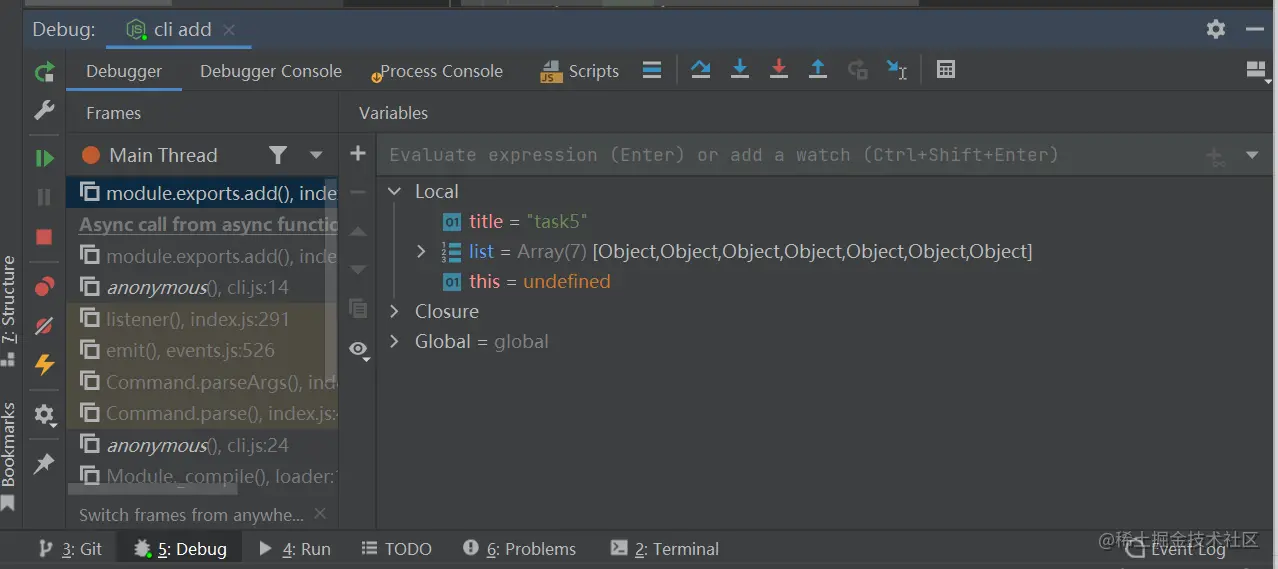The image size is (1278, 569).
Task: Toggle mute breakpoints
Action: click(44, 326)
